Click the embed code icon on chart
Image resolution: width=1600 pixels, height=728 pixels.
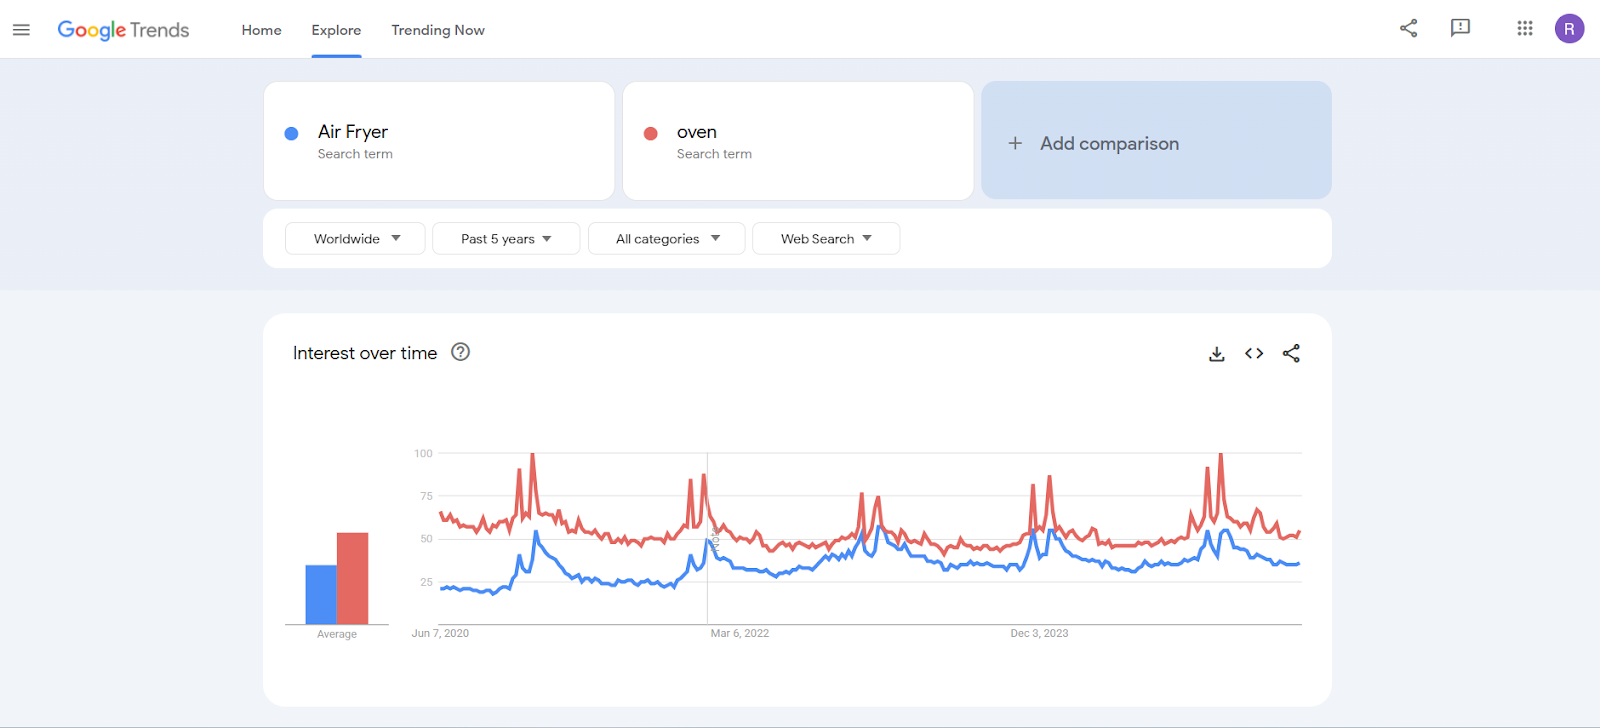1254,354
